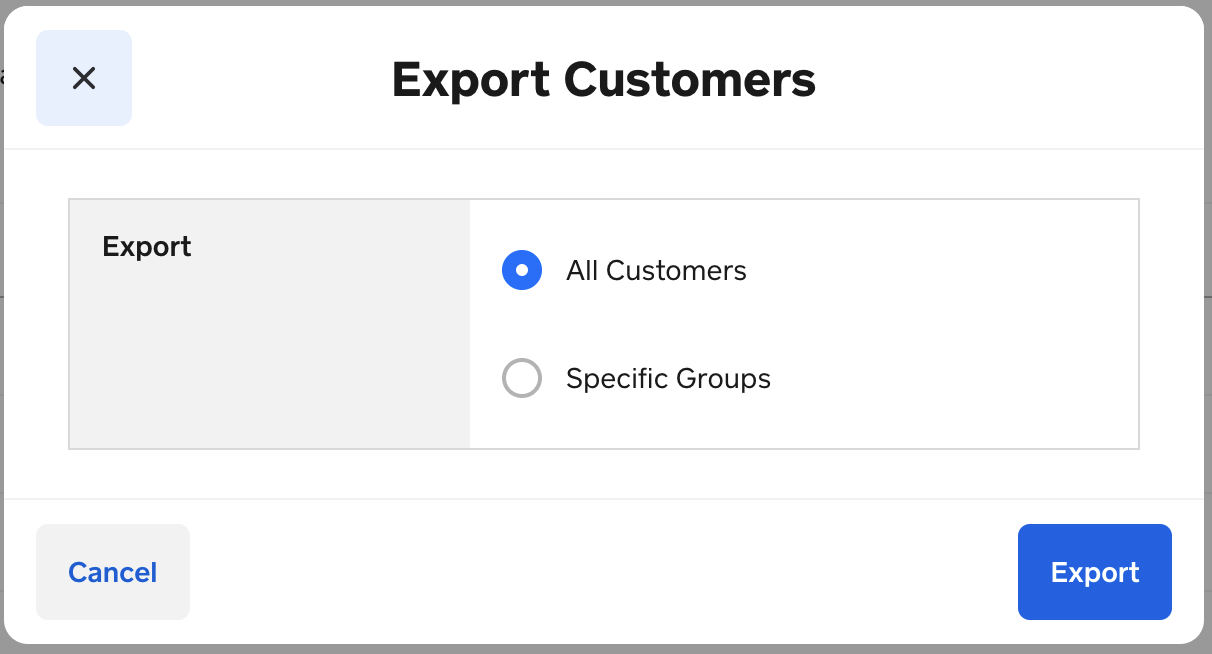Screen dimensions: 1212x654
Task: Click the Export Customers dialog title
Action: pyautogui.click(x=604, y=80)
